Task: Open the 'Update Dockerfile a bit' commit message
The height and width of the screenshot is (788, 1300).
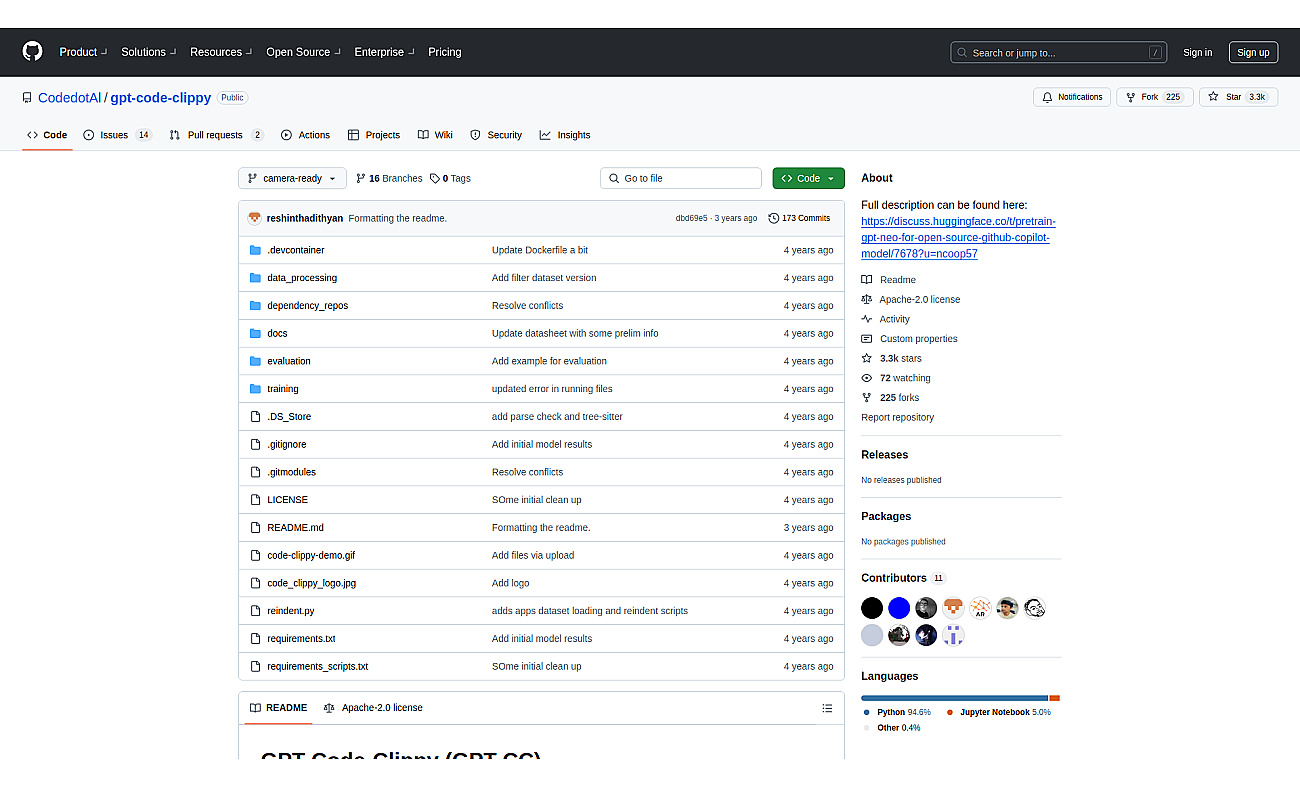Action: [540, 250]
